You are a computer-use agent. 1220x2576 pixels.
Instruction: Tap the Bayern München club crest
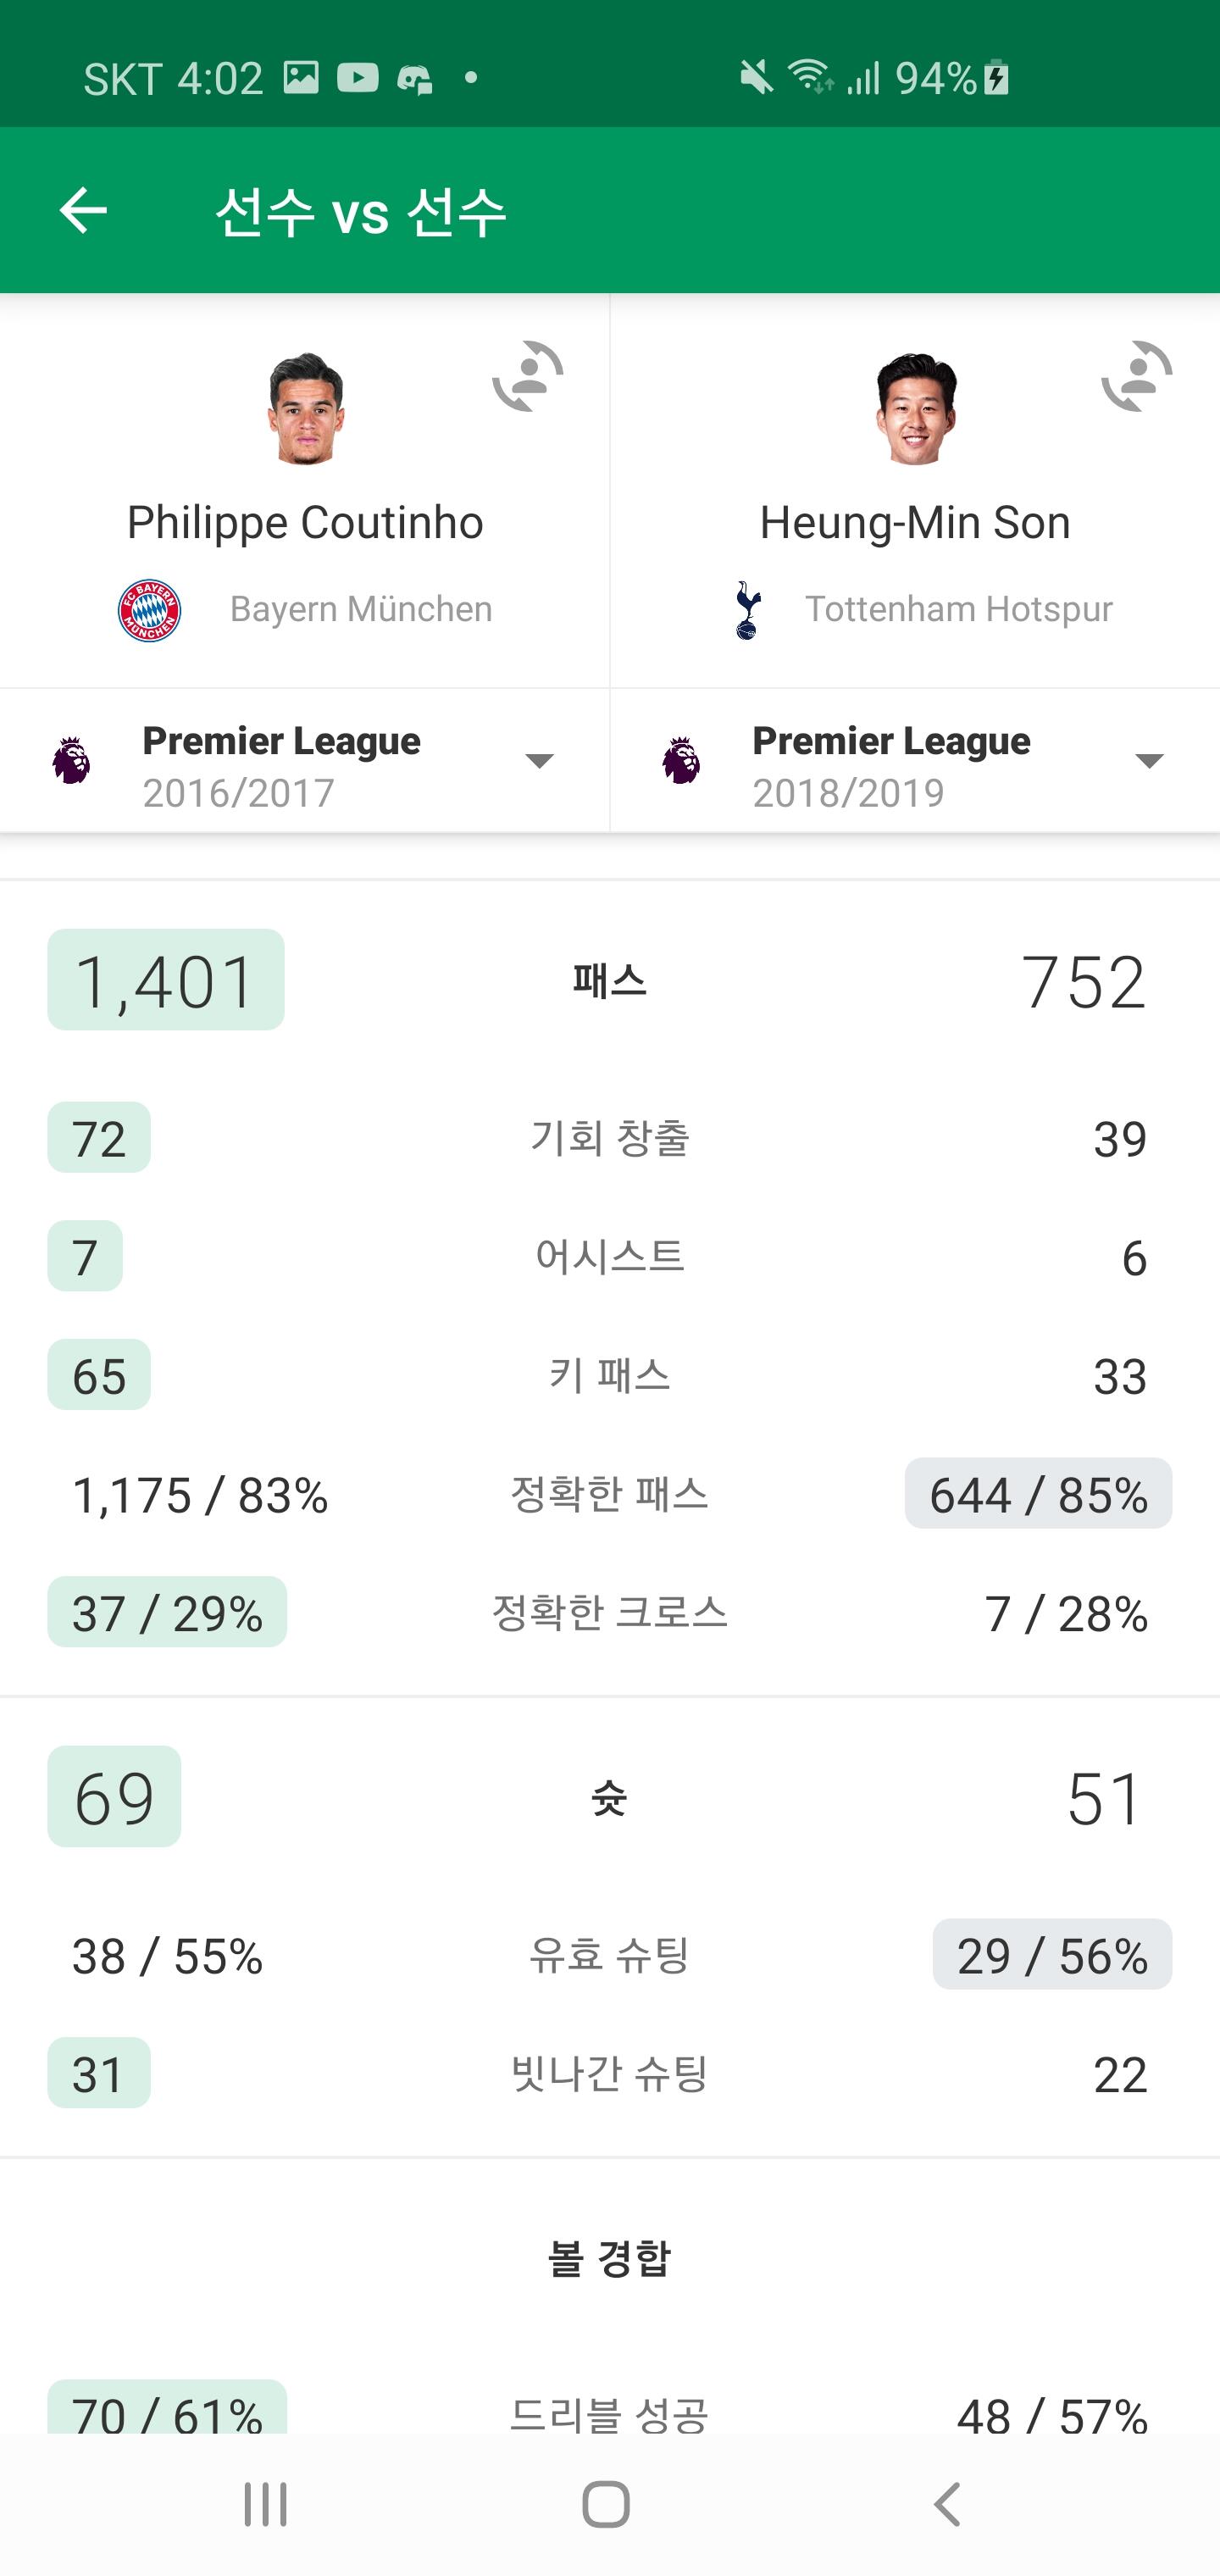pos(149,610)
